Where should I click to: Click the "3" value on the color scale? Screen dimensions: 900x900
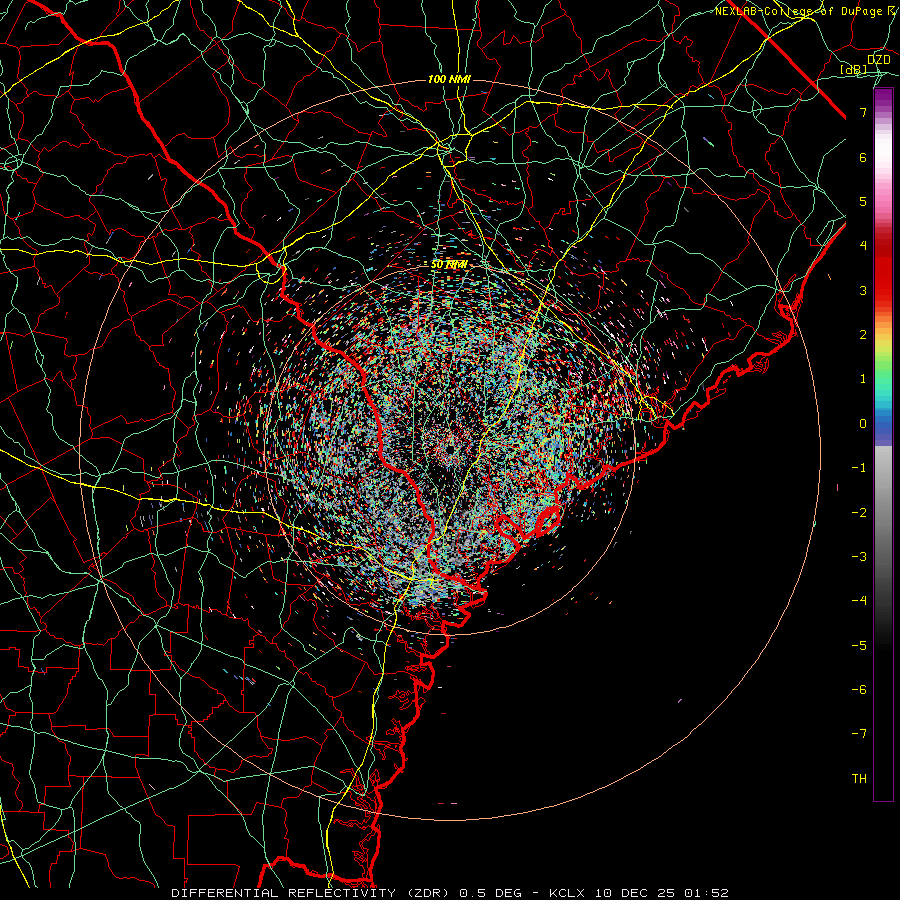[863, 290]
